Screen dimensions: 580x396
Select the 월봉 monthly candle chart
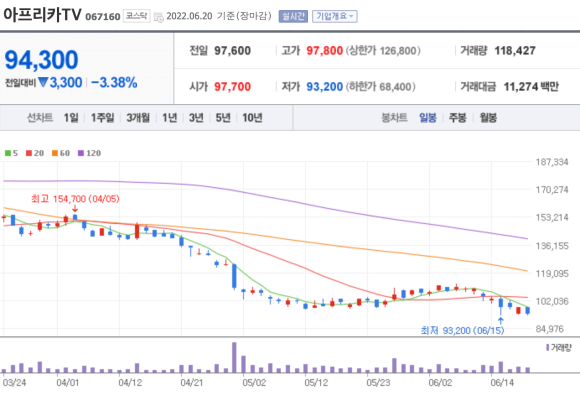(488, 118)
